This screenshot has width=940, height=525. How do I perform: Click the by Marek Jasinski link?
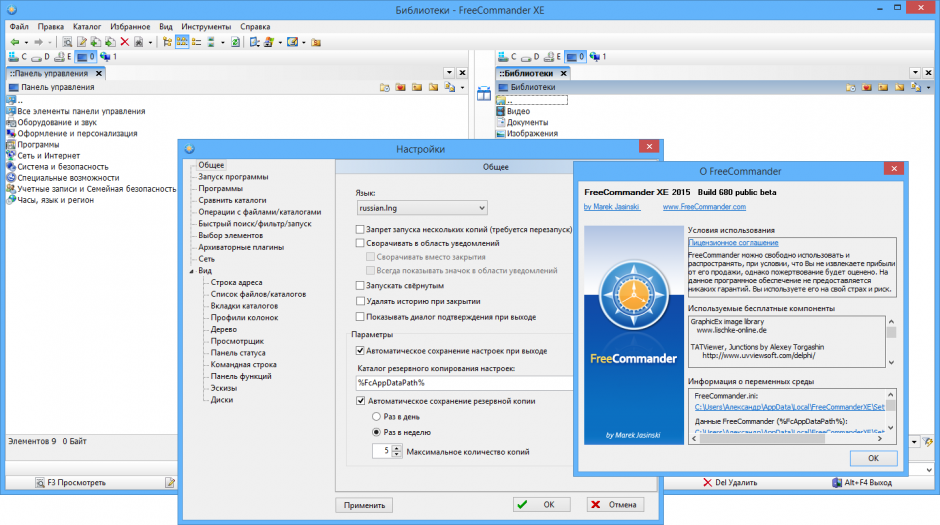tap(611, 207)
